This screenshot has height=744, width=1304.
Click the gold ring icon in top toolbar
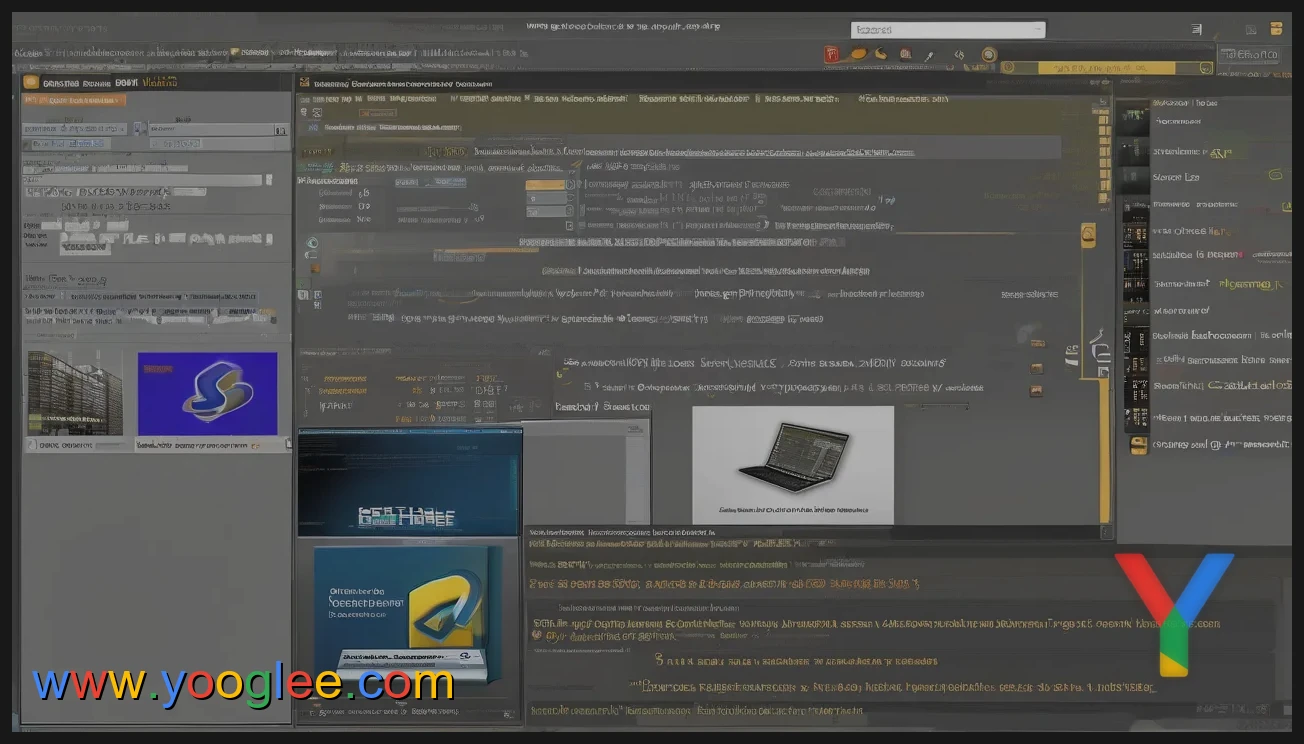tap(989, 55)
